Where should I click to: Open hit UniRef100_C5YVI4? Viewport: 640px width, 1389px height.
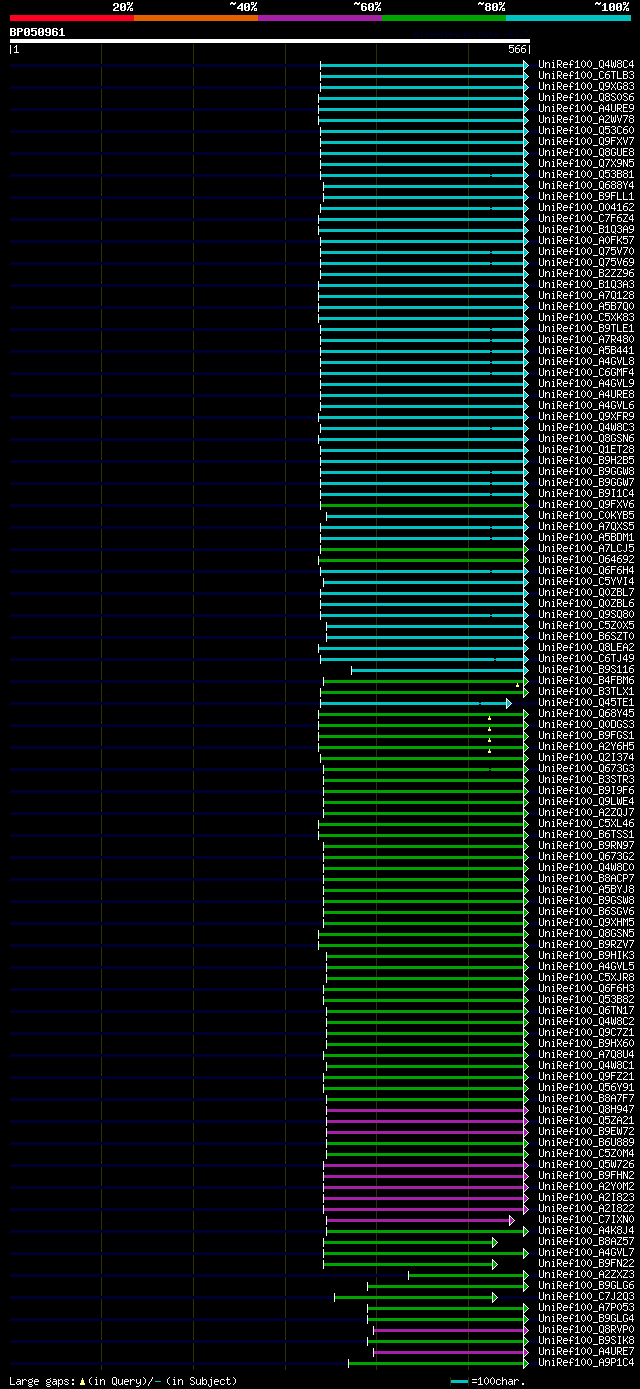[x=586, y=581]
